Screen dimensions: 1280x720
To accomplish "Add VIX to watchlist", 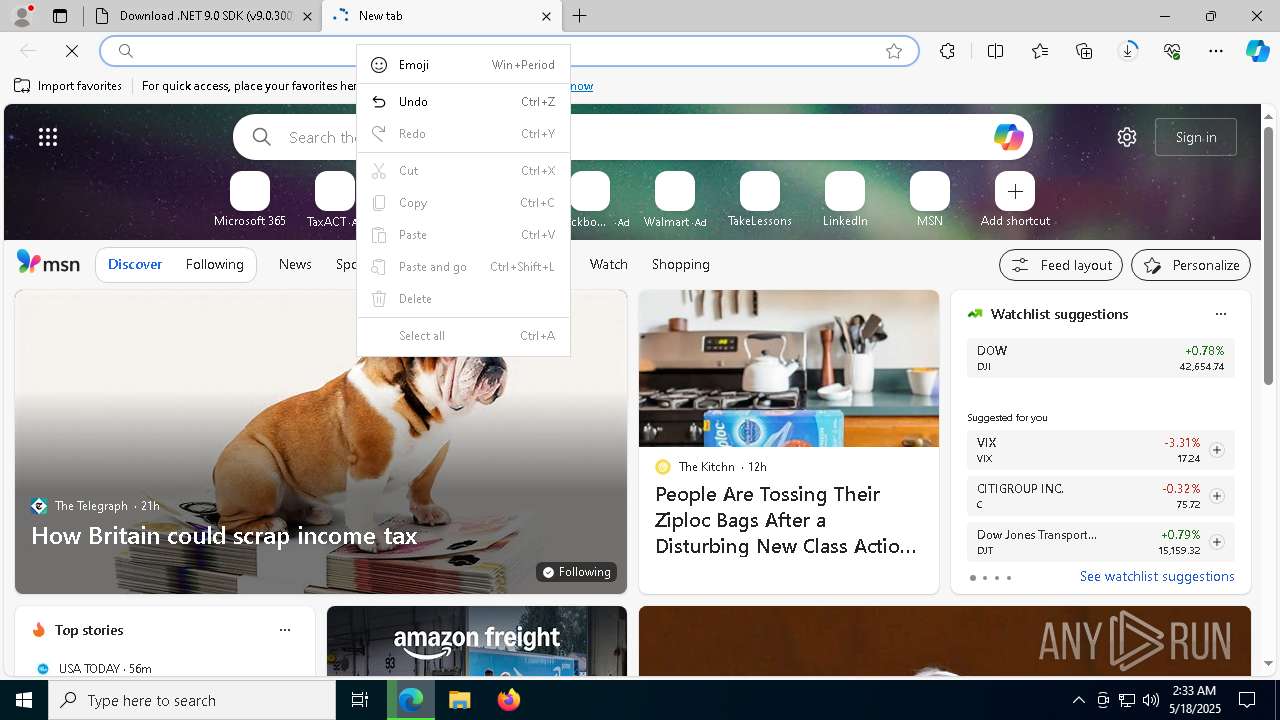I will click(1216, 450).
